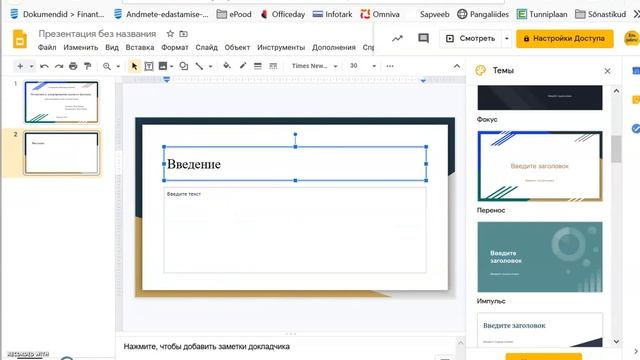Viewport: 640px width, 360px height.
Task: Open Infotark bookmark
Action: (332, 14)
